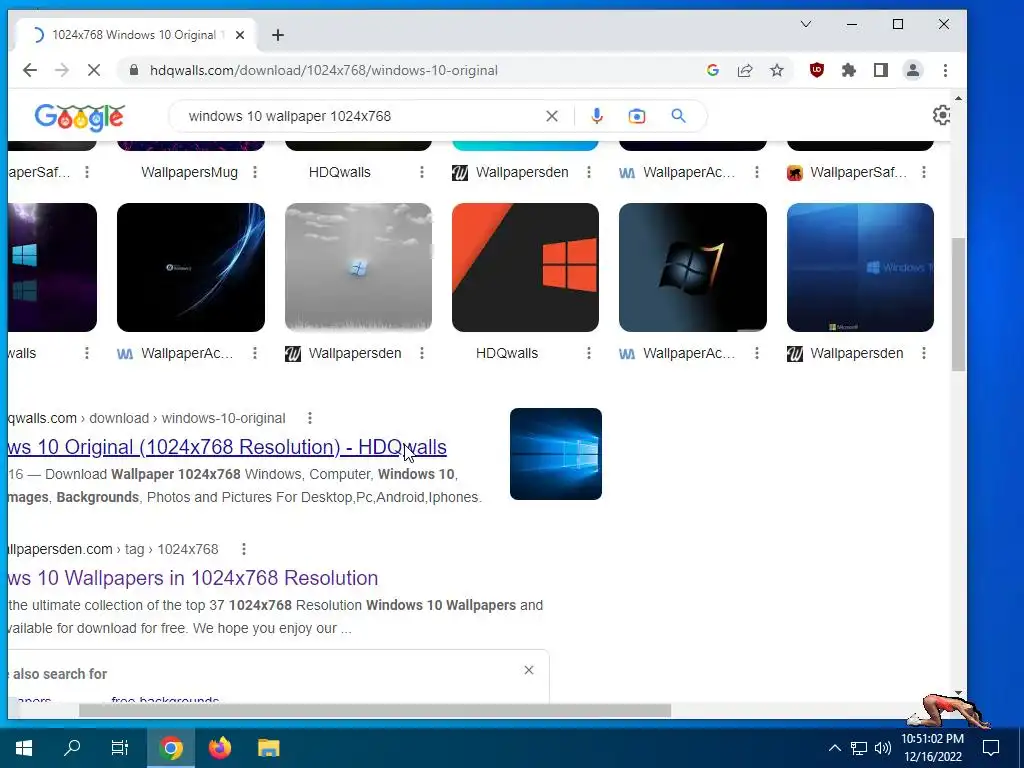
Task: Open the Windows Start menu
Action: point(24,748)
